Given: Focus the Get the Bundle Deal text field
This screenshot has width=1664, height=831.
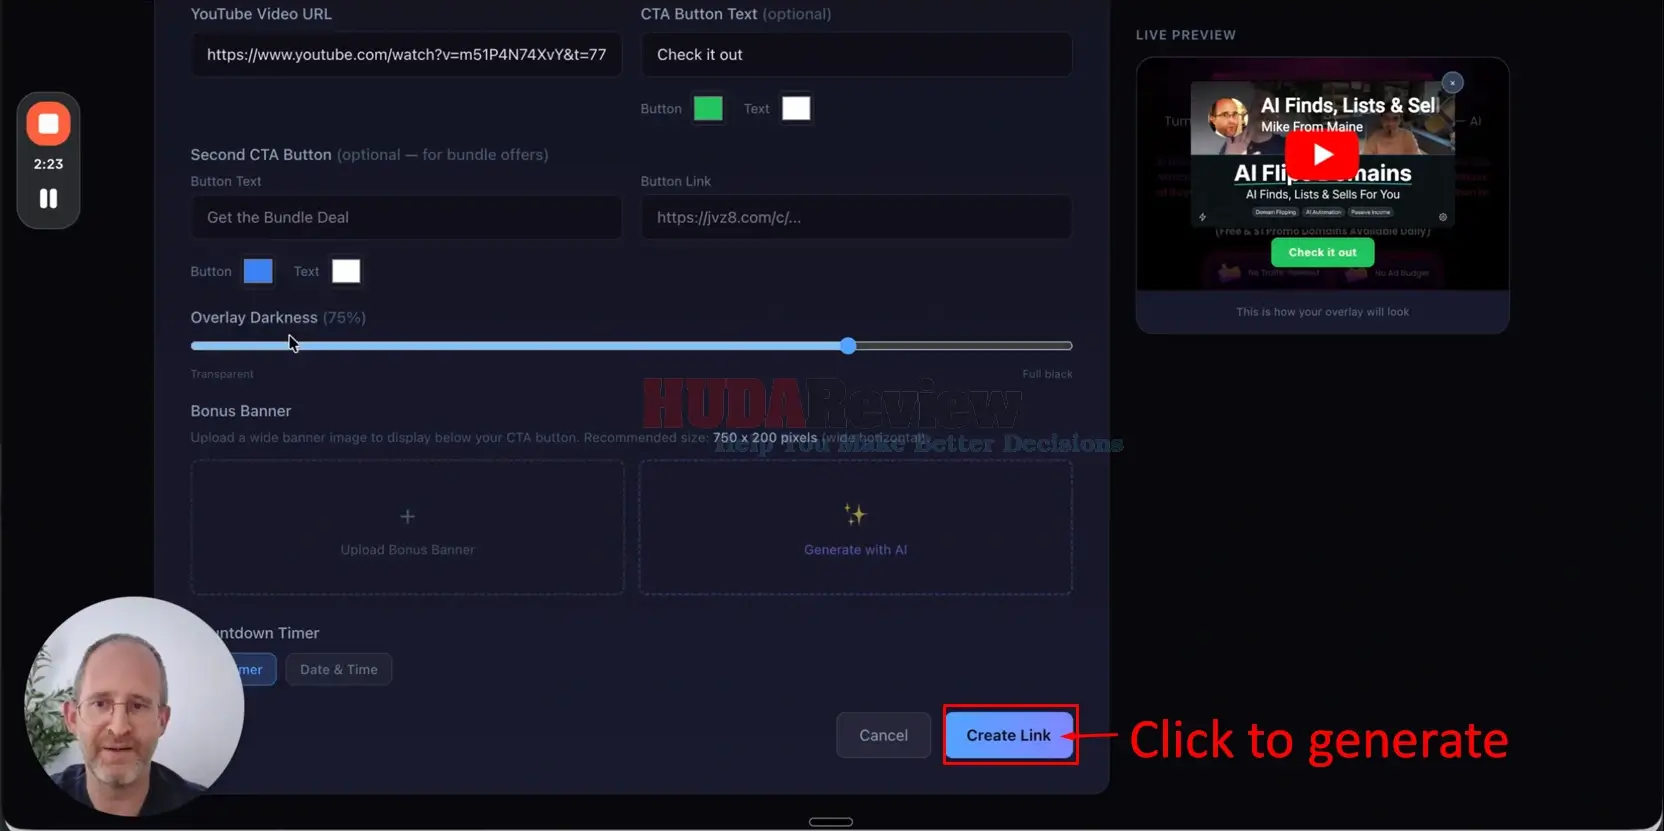Looking at the screenshot, I should click(406, 217).
